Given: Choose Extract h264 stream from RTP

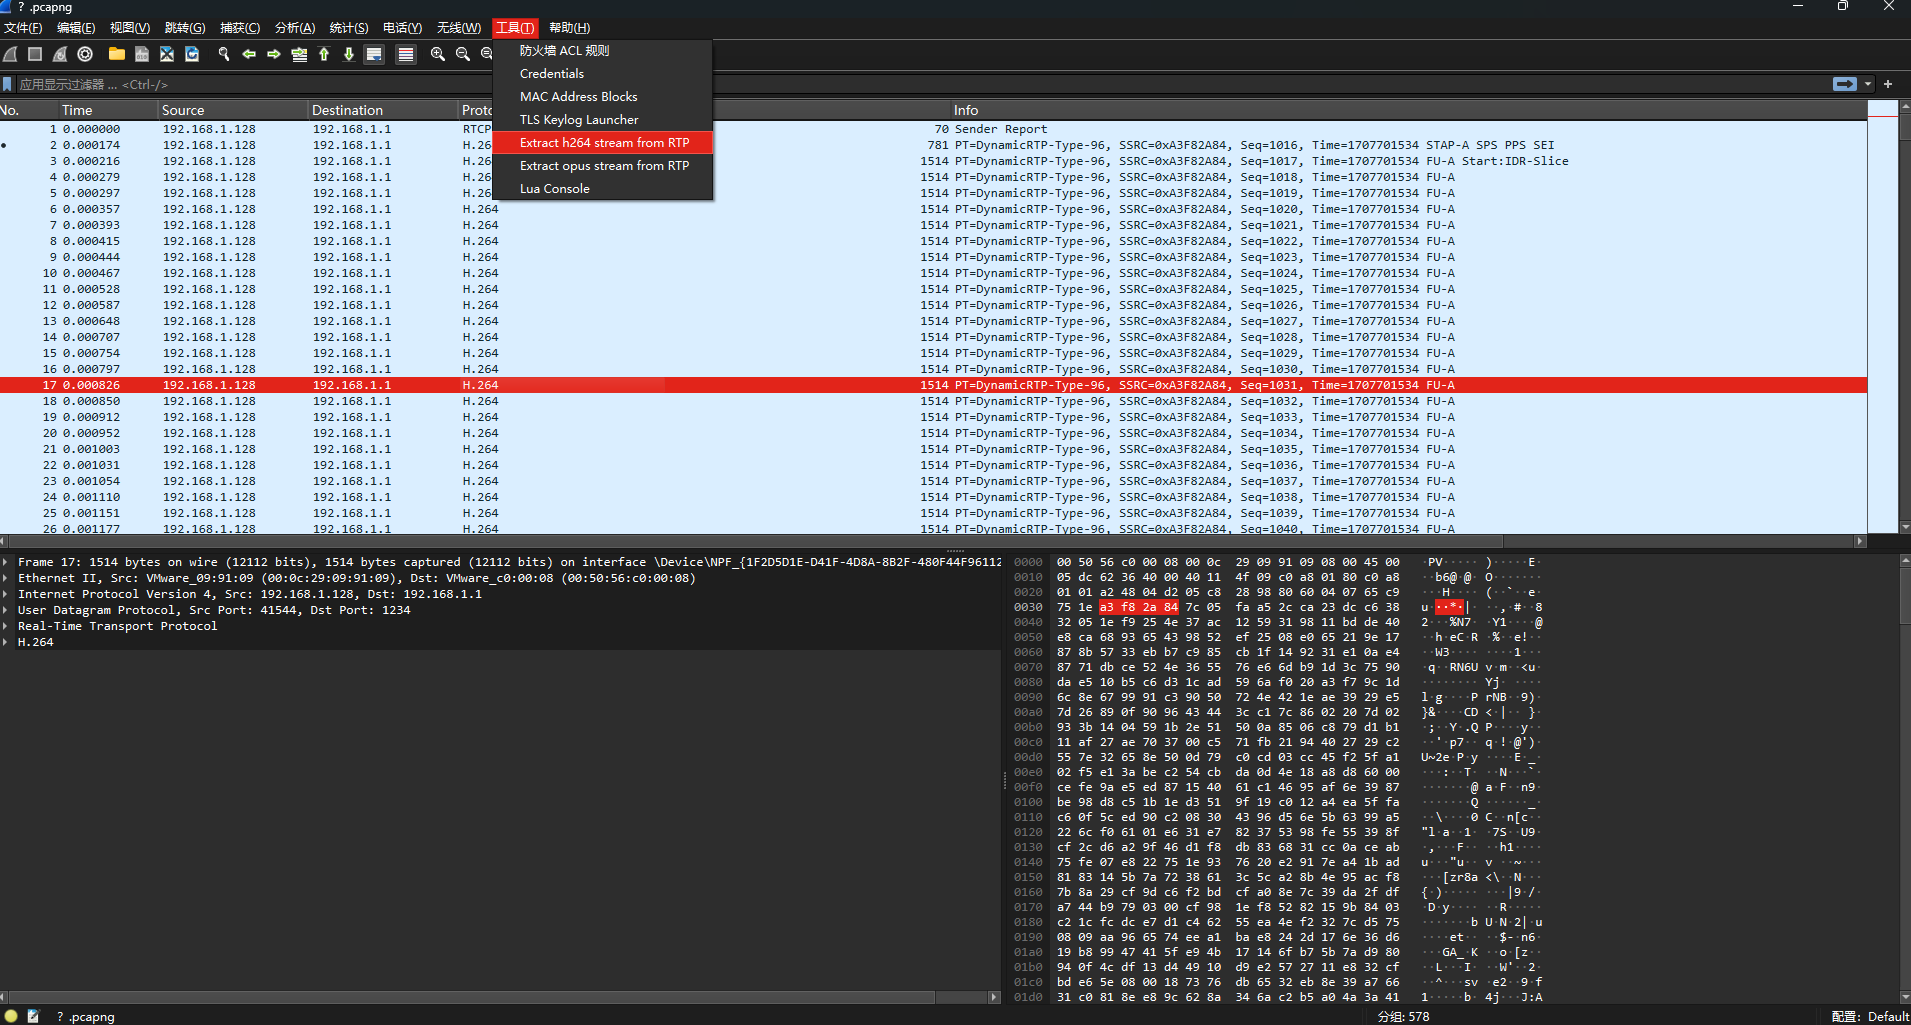Looking at the screenshot, I should [x=604, y=143].
